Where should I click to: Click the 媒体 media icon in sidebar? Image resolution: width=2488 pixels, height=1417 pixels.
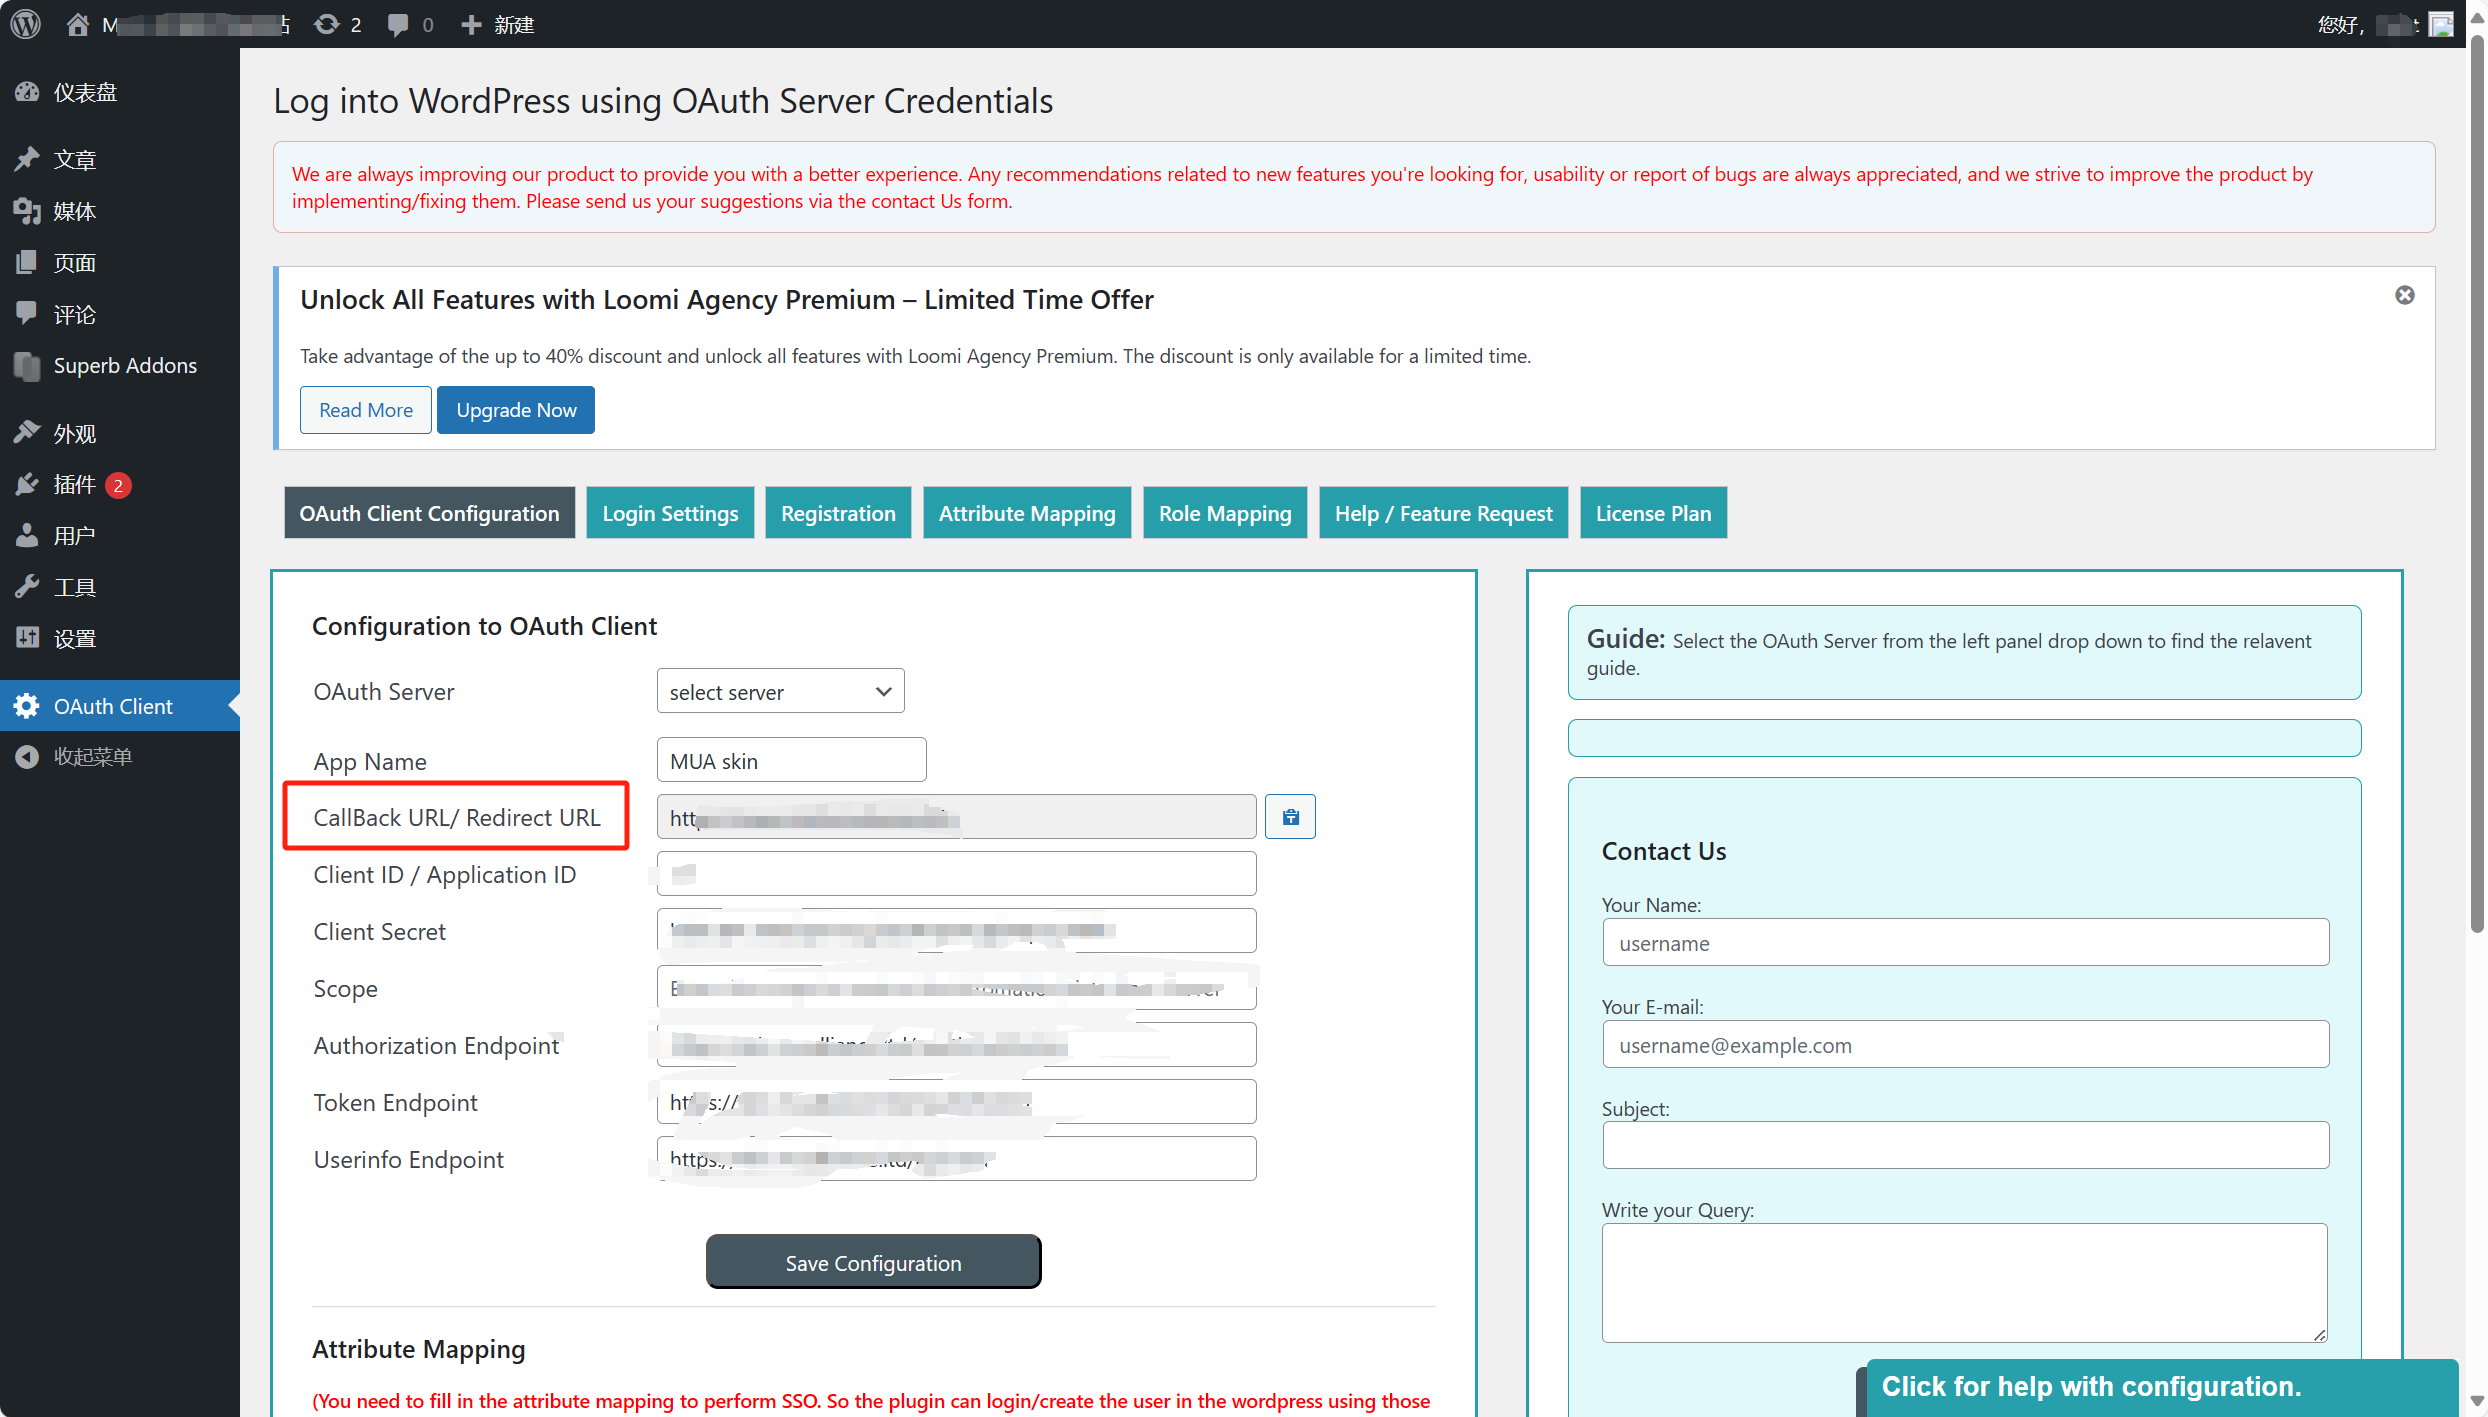tap(27, 211)
